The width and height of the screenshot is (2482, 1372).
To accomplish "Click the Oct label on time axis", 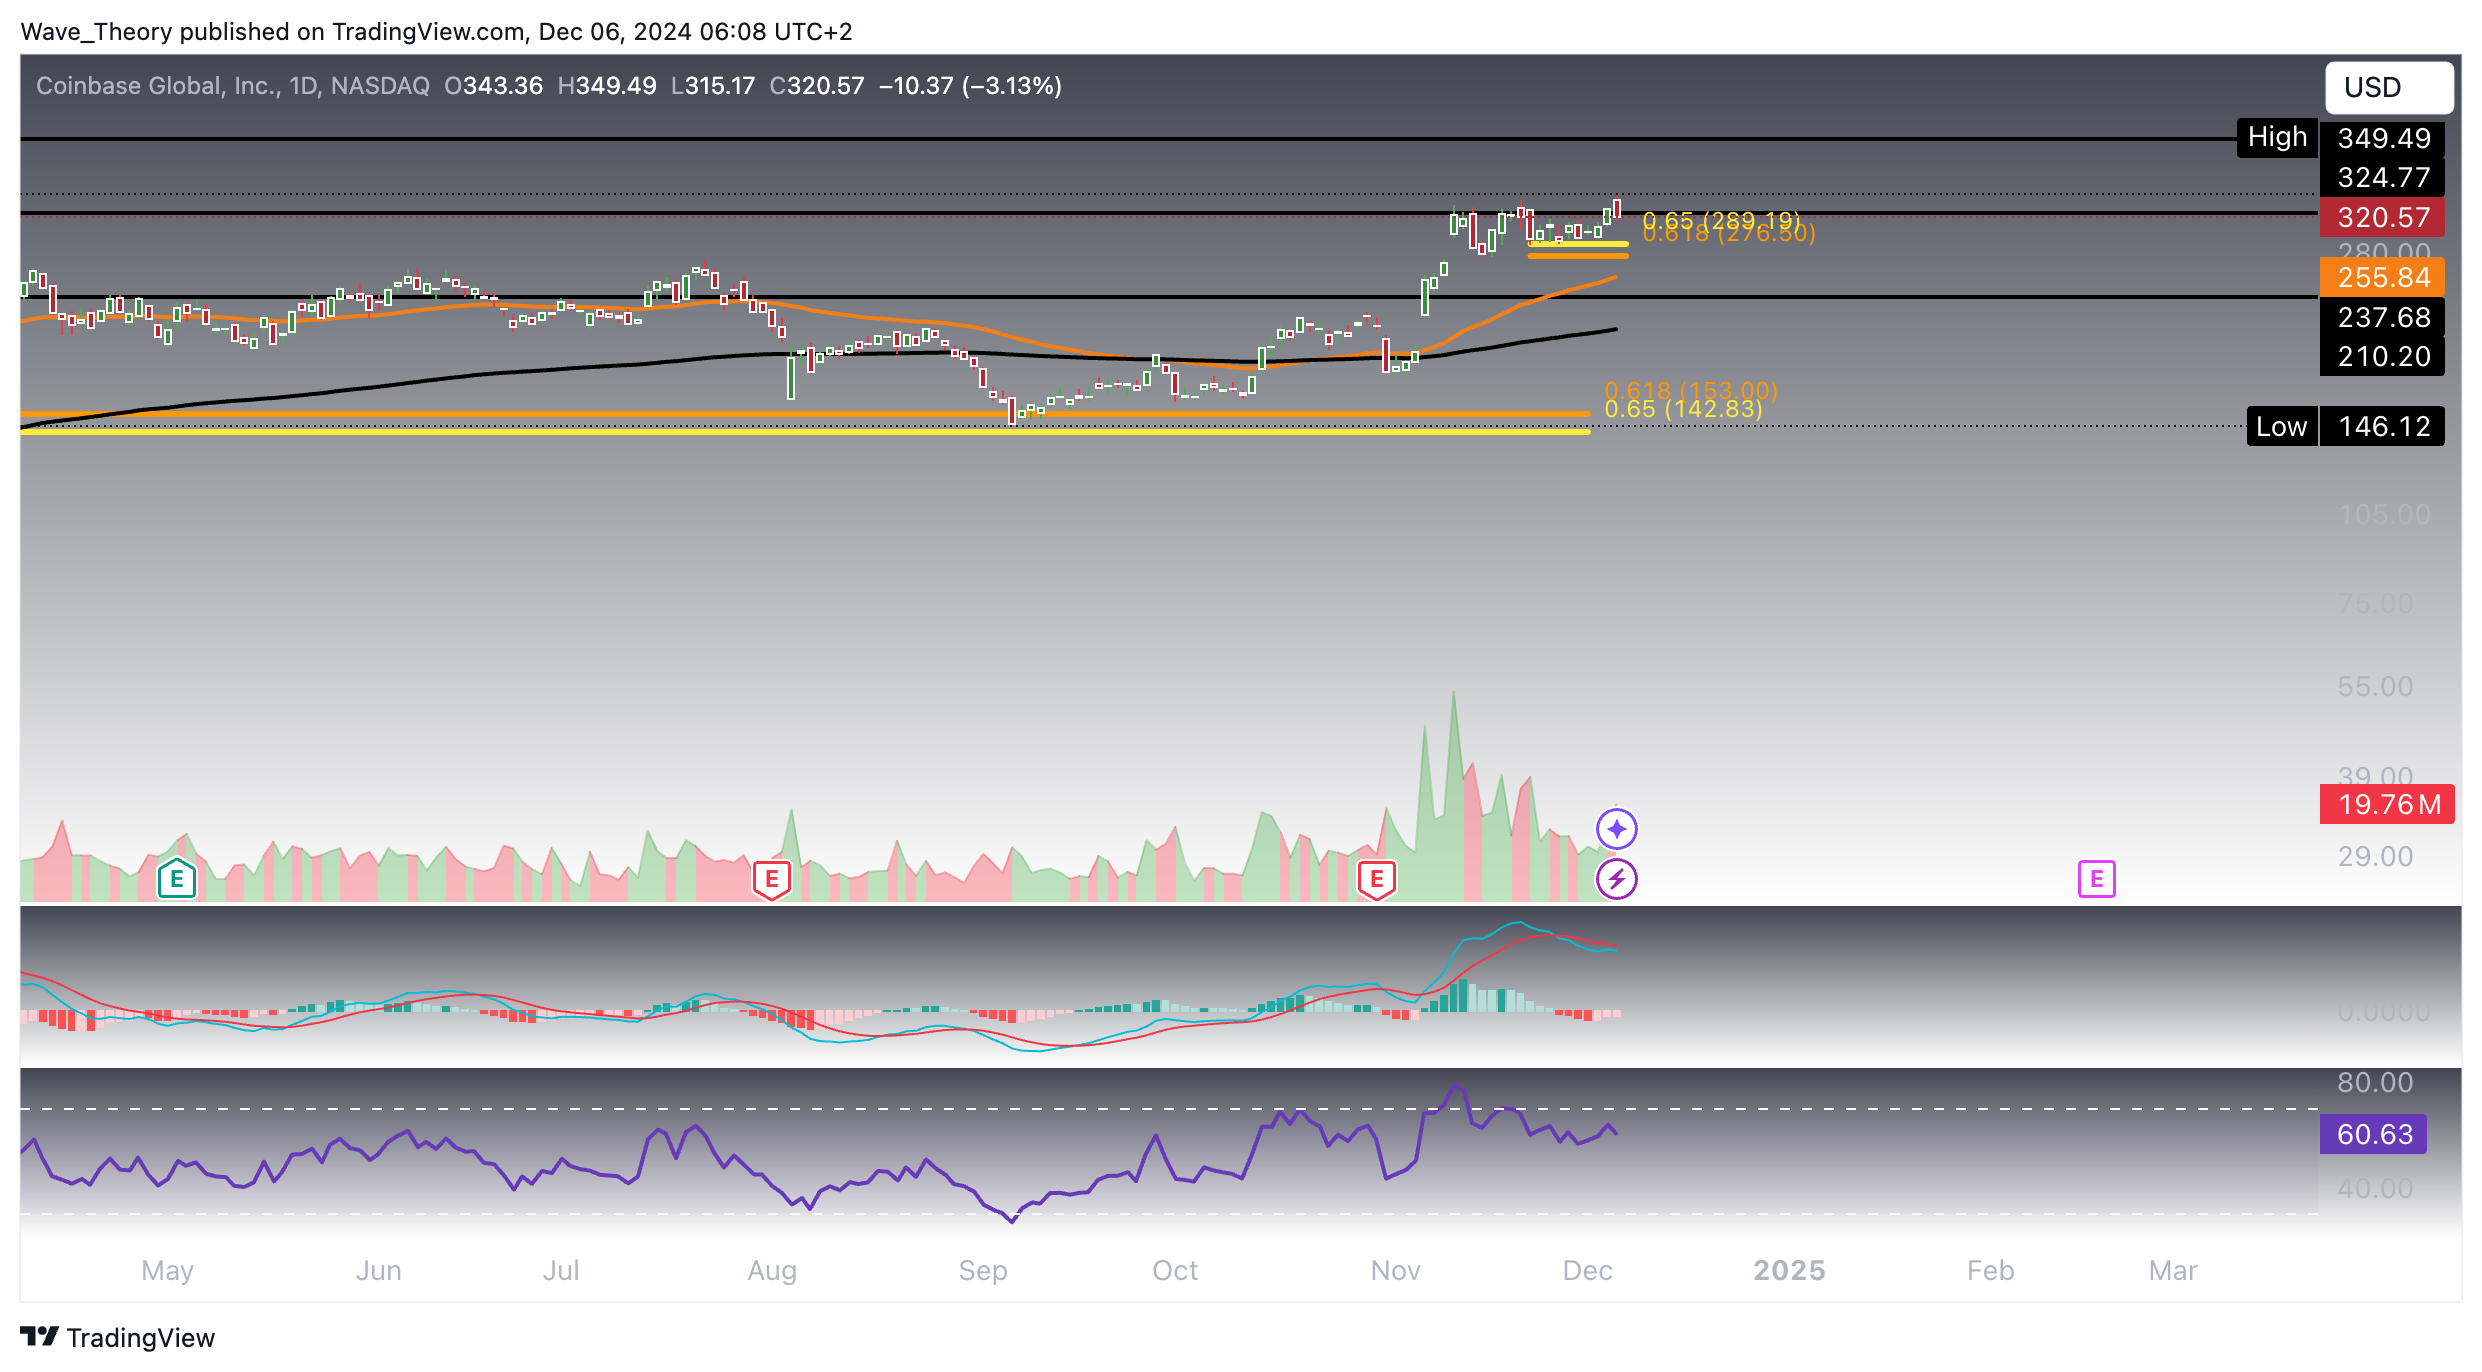I will [1175, 1271].
